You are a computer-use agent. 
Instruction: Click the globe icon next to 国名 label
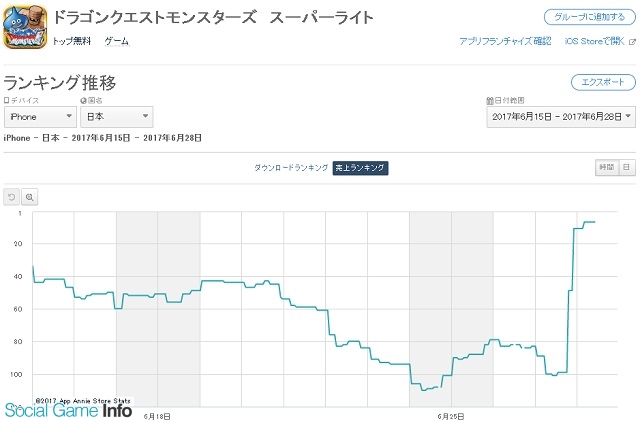83,100
